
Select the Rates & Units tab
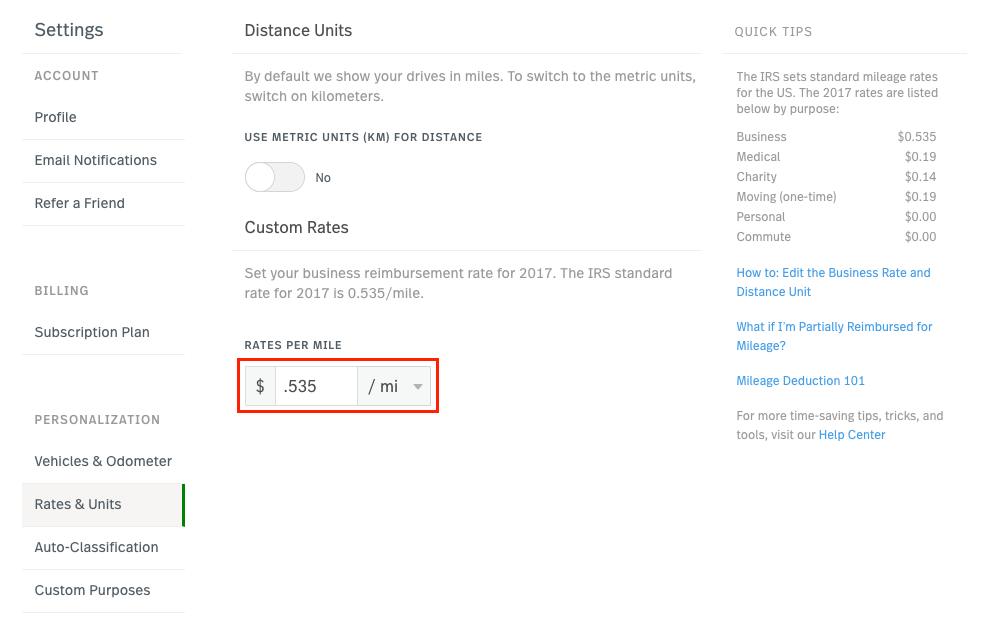[103, 505]
